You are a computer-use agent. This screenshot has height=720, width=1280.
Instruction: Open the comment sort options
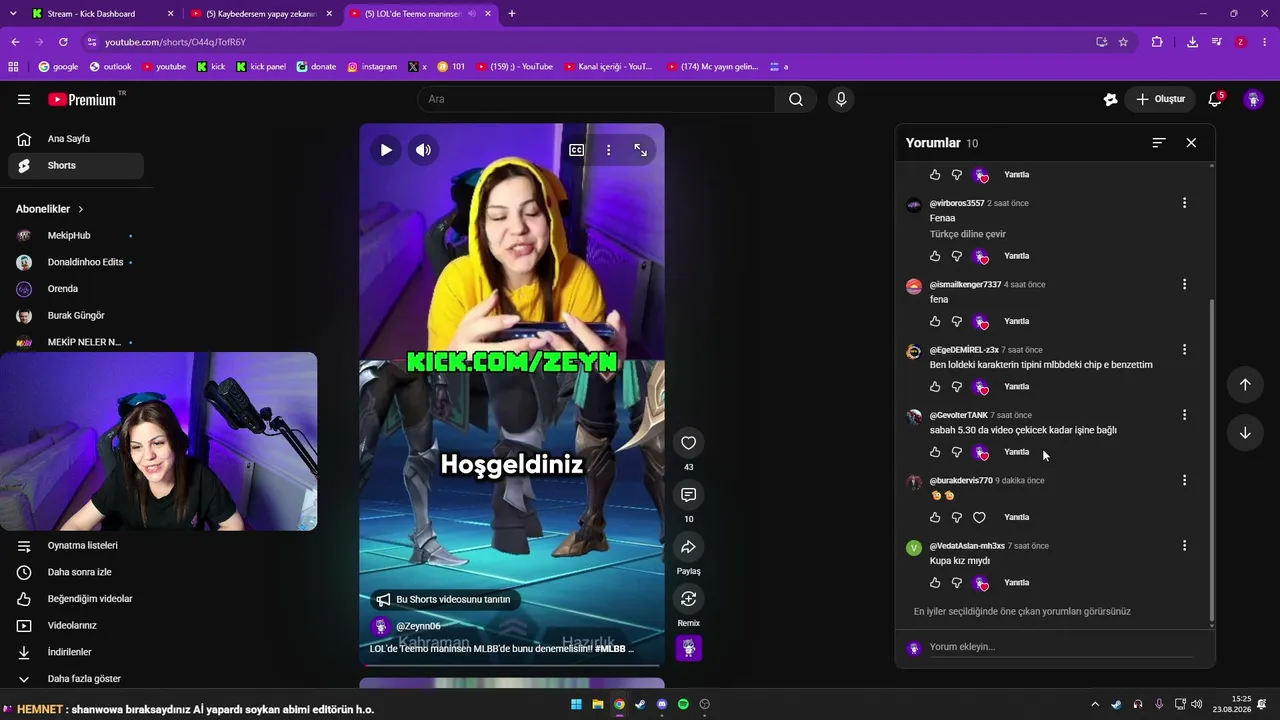(x=1159, y=143)
